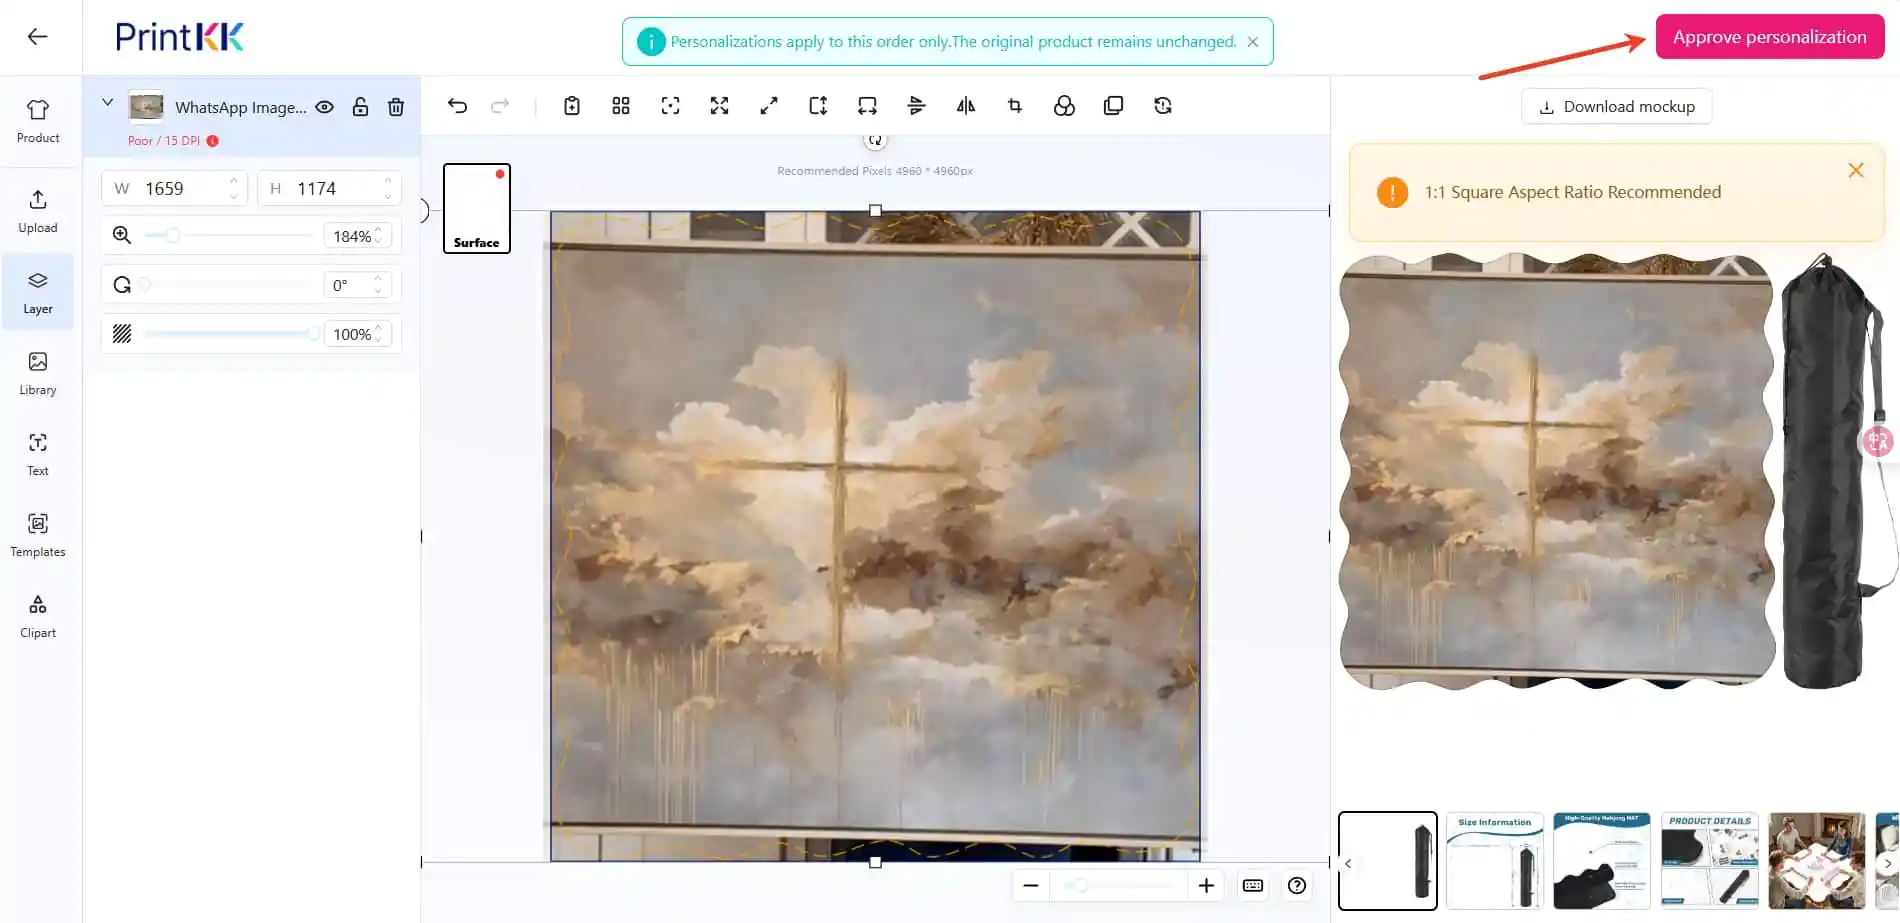Fit the image to the canvas width
Screen dimensions: 1900x923
(867, 106)
